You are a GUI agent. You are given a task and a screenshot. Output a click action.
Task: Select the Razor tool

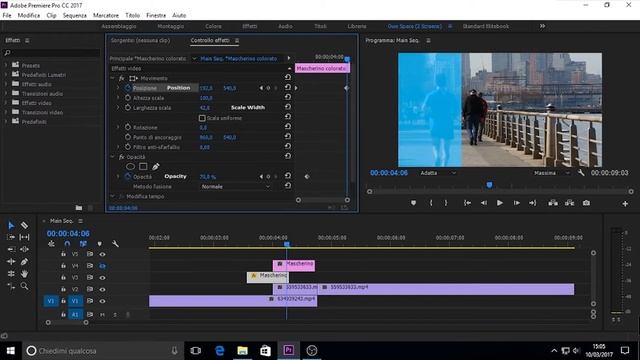click(24, 225)
